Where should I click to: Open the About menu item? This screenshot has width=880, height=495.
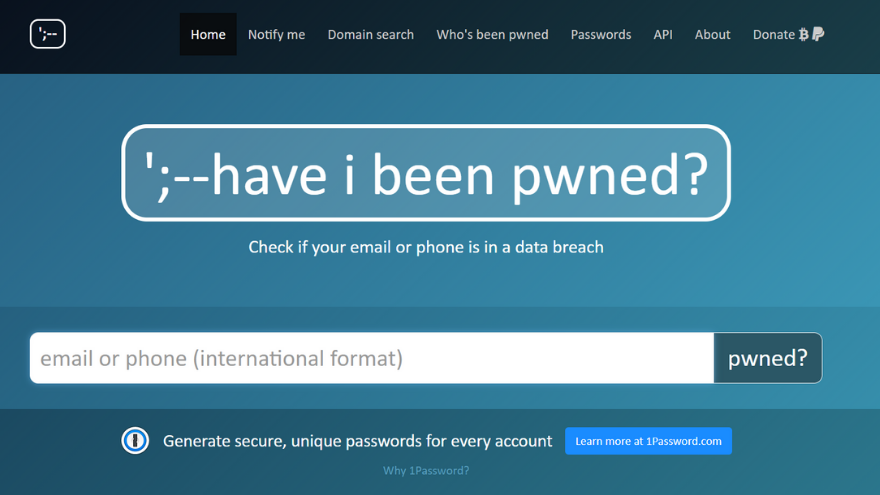712,34
